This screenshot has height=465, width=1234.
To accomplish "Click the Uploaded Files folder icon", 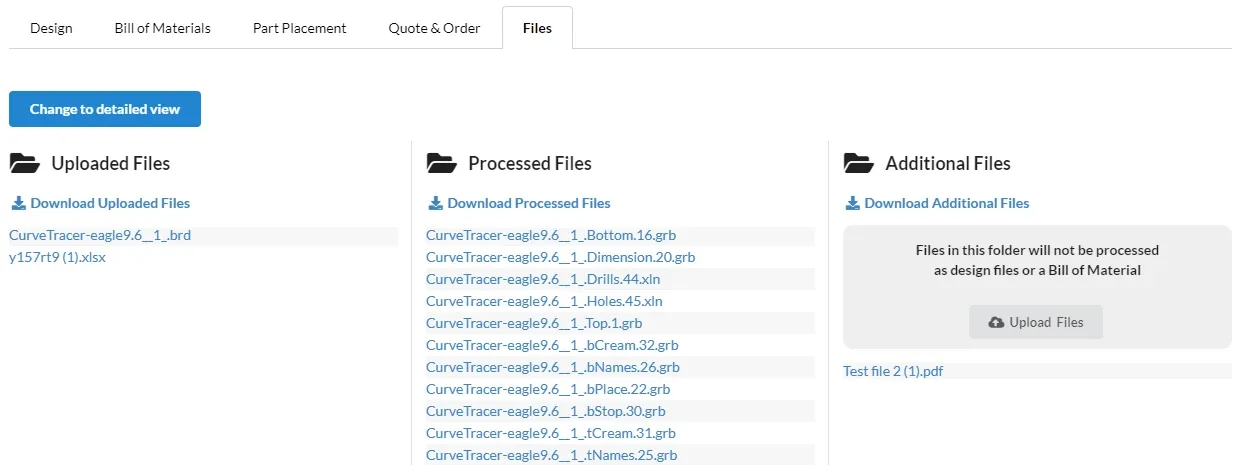I will tap(24, 163).
